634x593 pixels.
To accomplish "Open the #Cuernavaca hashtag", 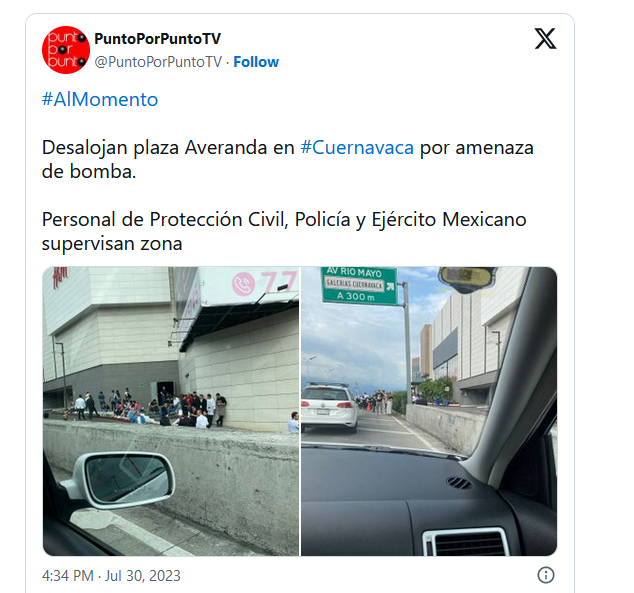I will (357, 148).
